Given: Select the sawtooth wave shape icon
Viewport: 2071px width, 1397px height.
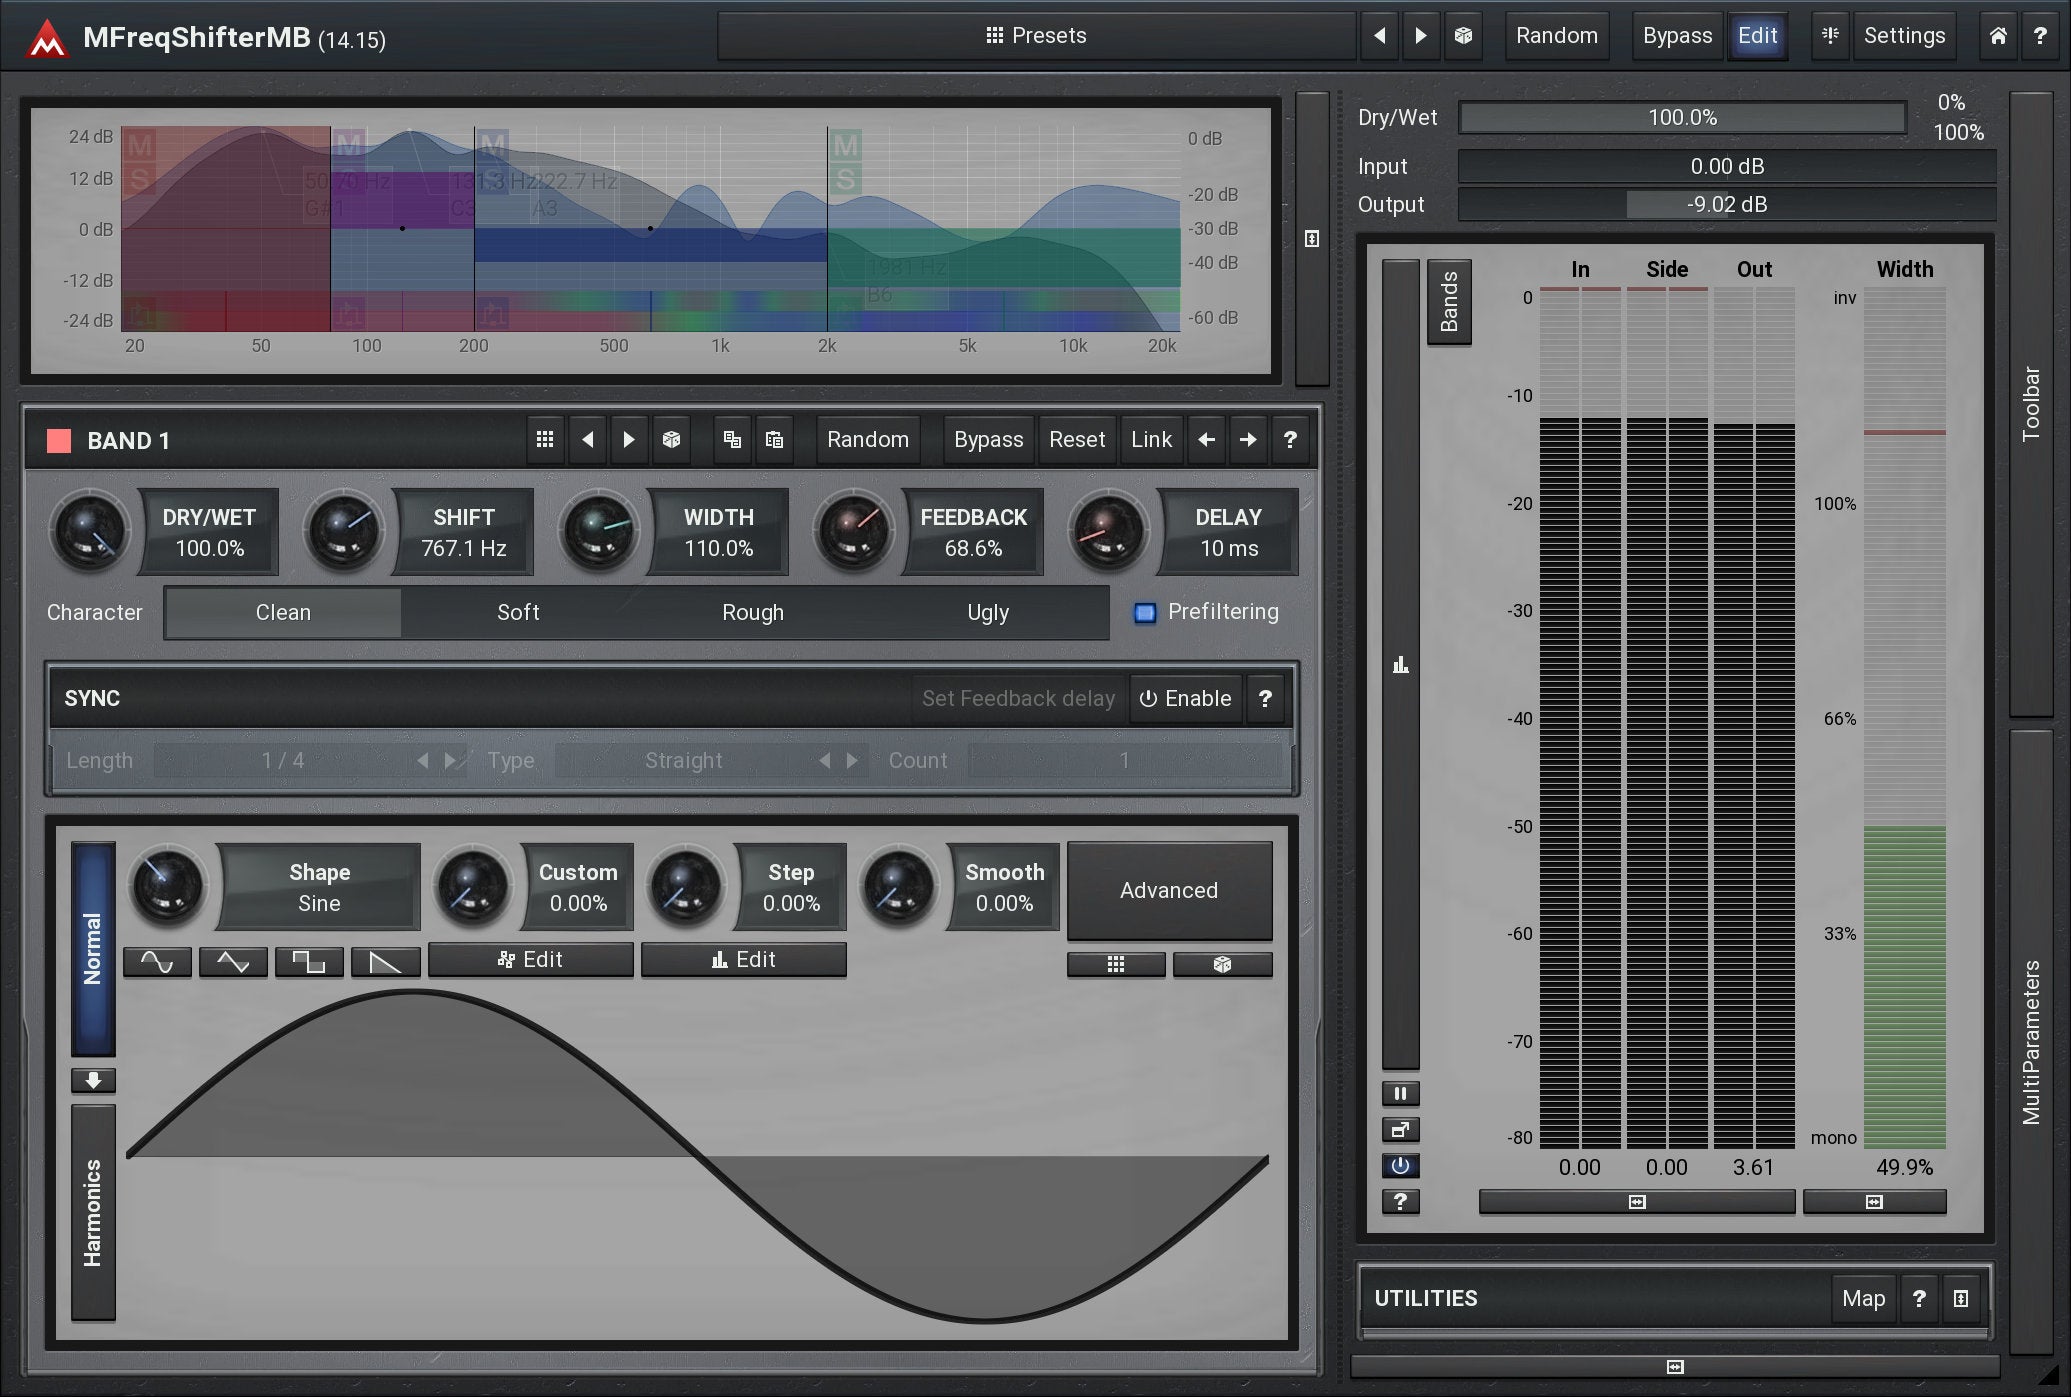Looking at the screenshot, I should pos(385,962).
